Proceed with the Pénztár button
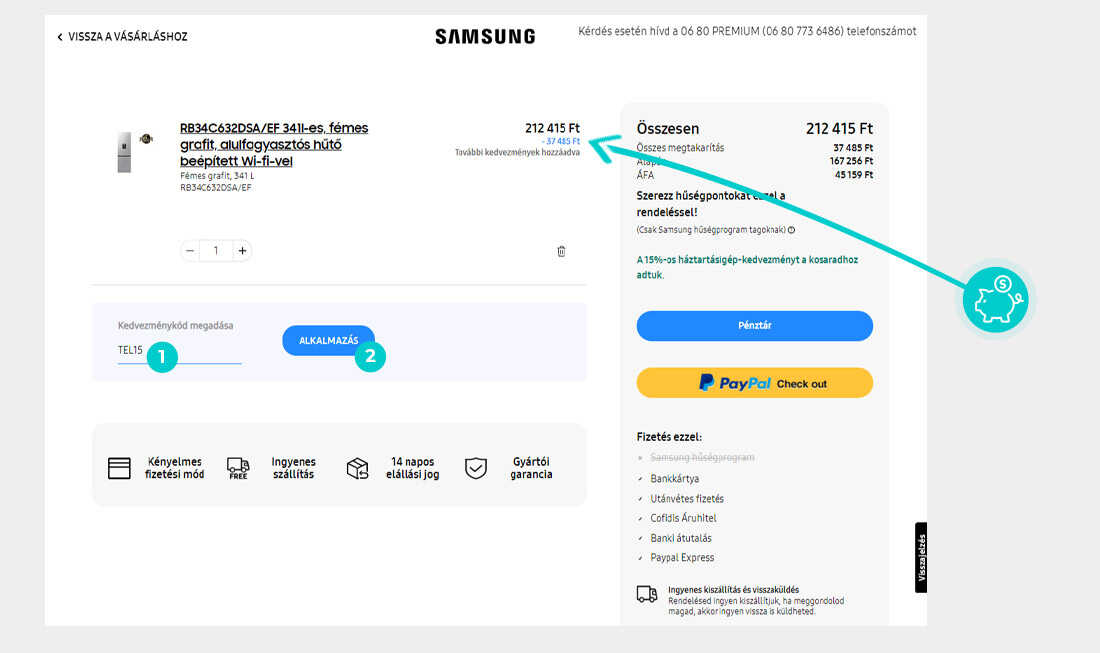 point(755,325)
